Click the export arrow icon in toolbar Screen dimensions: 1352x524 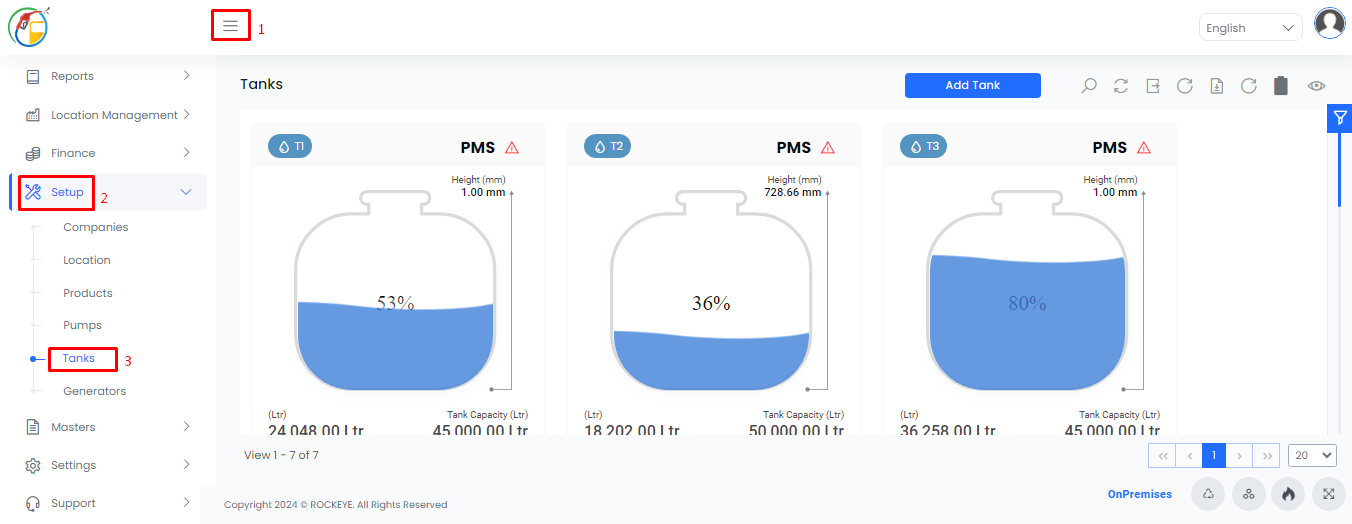(x=1153, y=86)
